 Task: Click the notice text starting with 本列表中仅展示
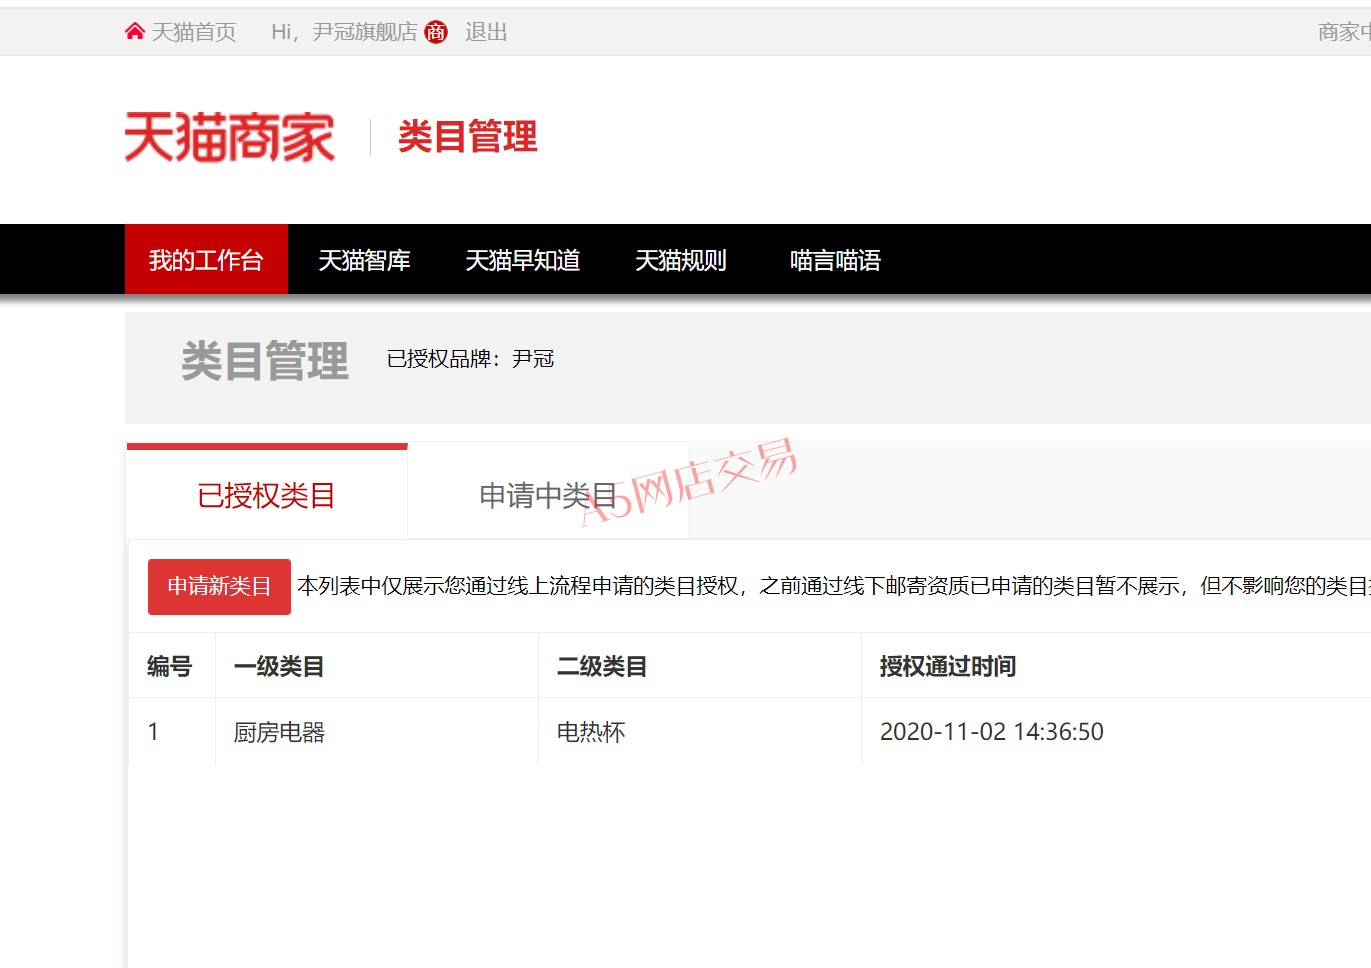coord(834,586)
